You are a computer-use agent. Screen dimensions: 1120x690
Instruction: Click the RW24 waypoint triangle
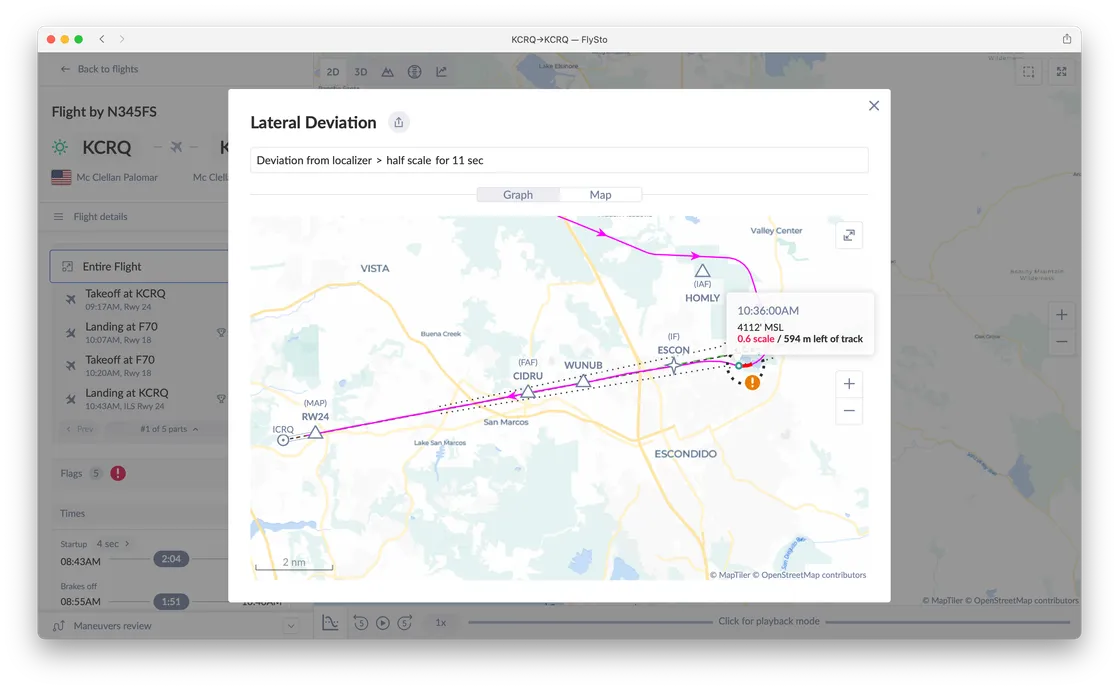click(315, 431)
